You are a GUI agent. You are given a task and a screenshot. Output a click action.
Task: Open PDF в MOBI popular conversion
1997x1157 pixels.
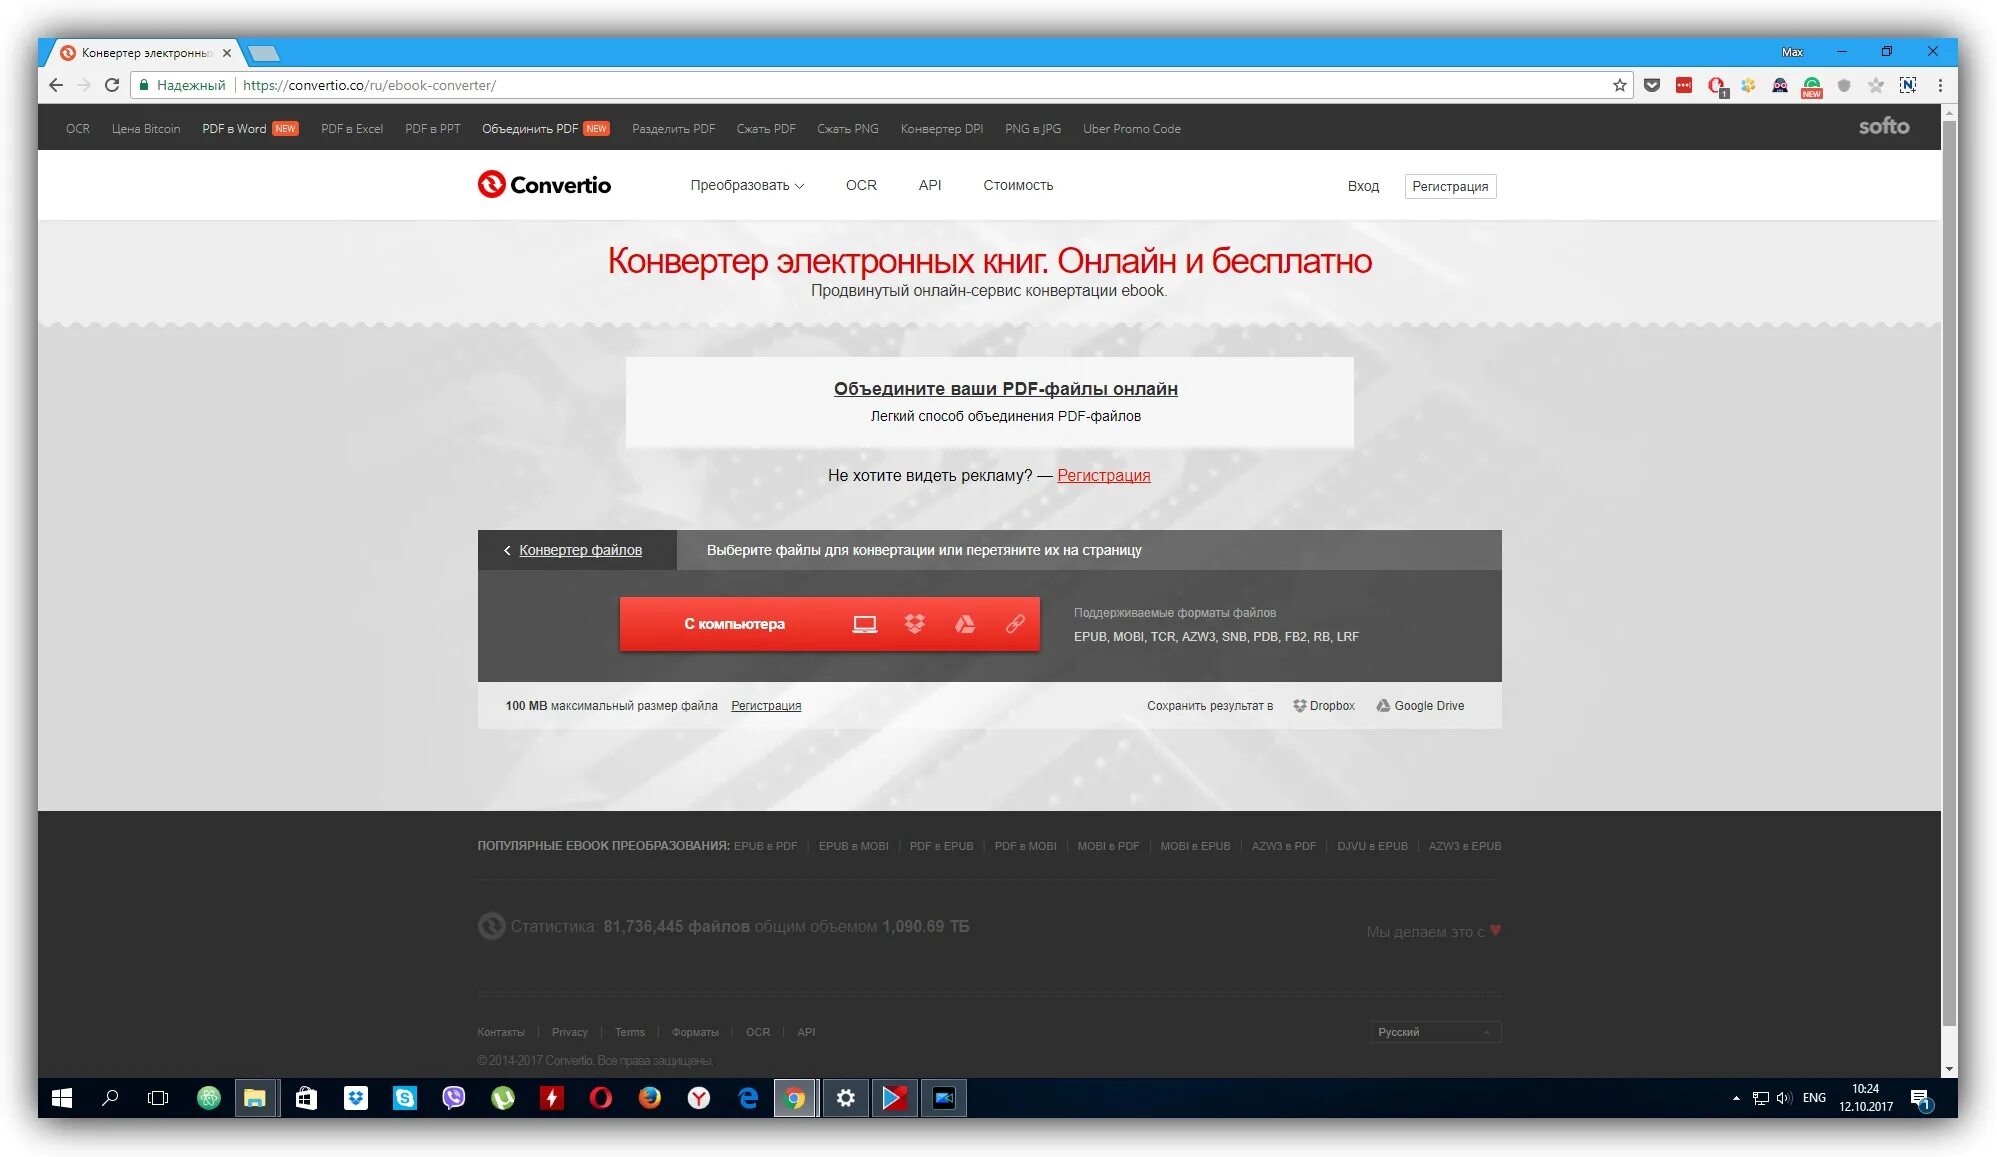click(1025, 846)
